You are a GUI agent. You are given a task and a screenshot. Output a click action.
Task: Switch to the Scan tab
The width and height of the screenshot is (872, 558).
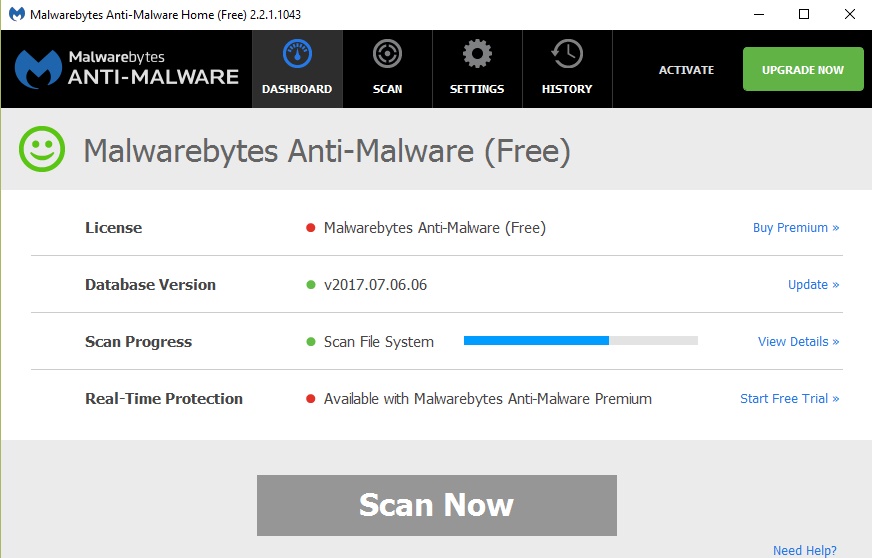click(387, 68)
